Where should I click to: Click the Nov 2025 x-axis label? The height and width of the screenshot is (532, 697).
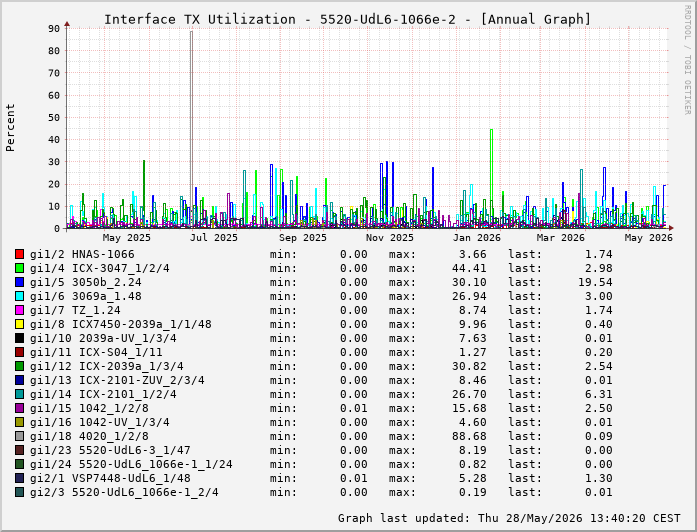390,238
